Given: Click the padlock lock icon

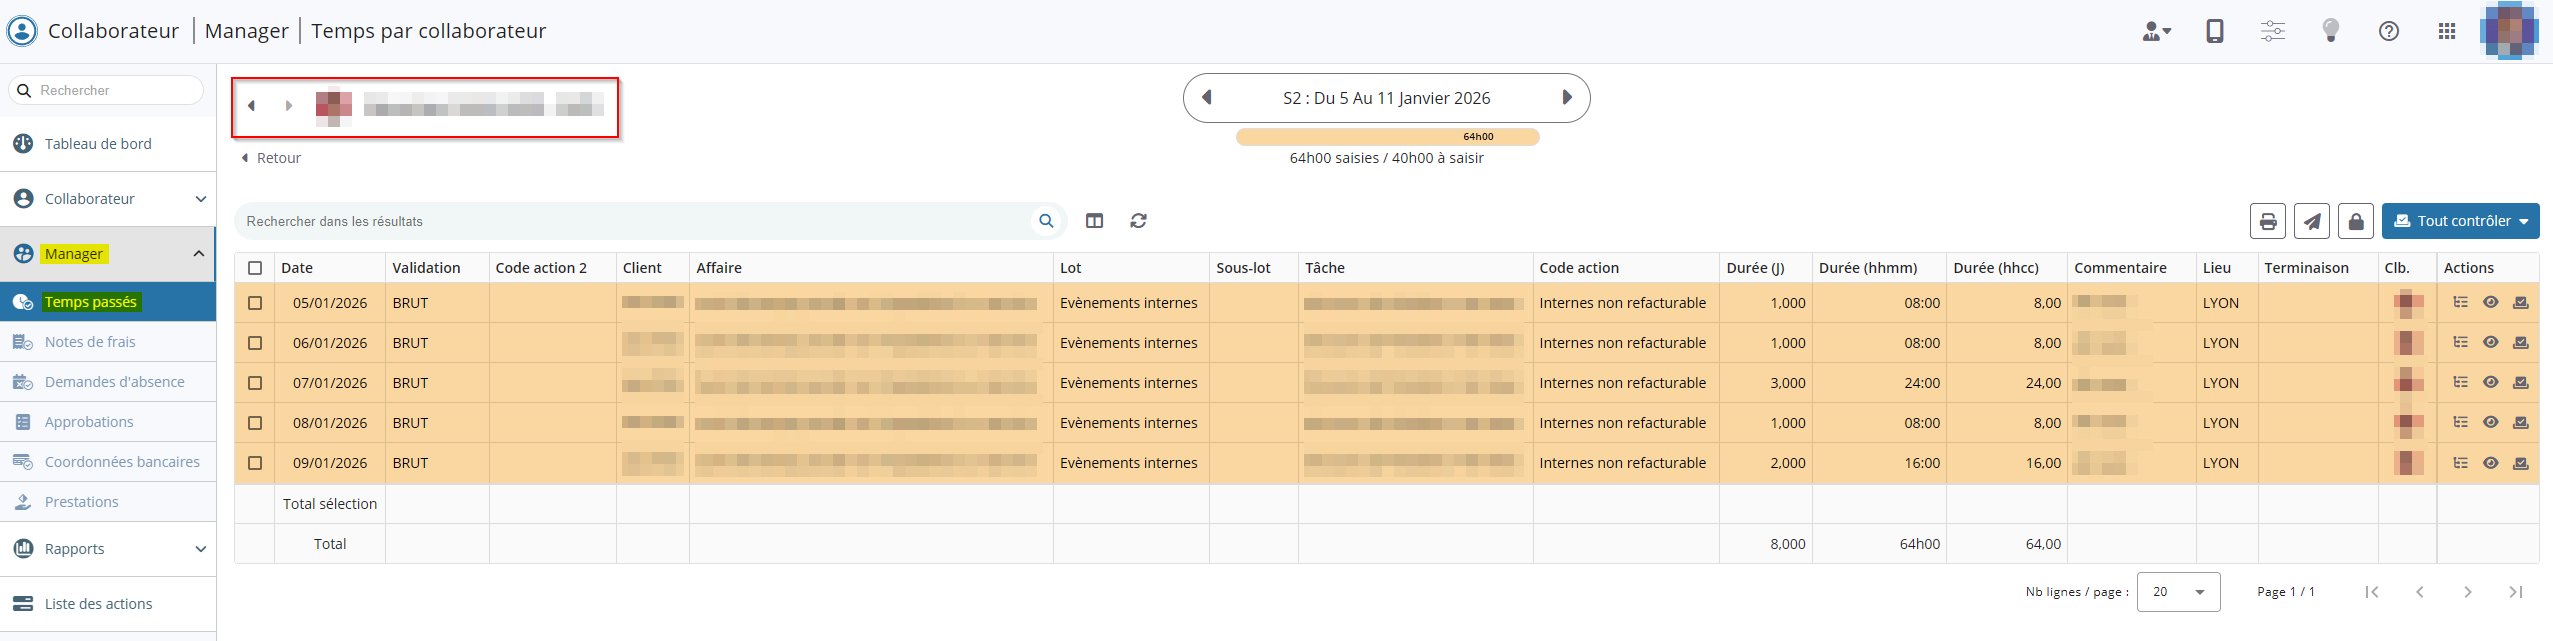Looking at the screenshot, I should pos(2356,221).
